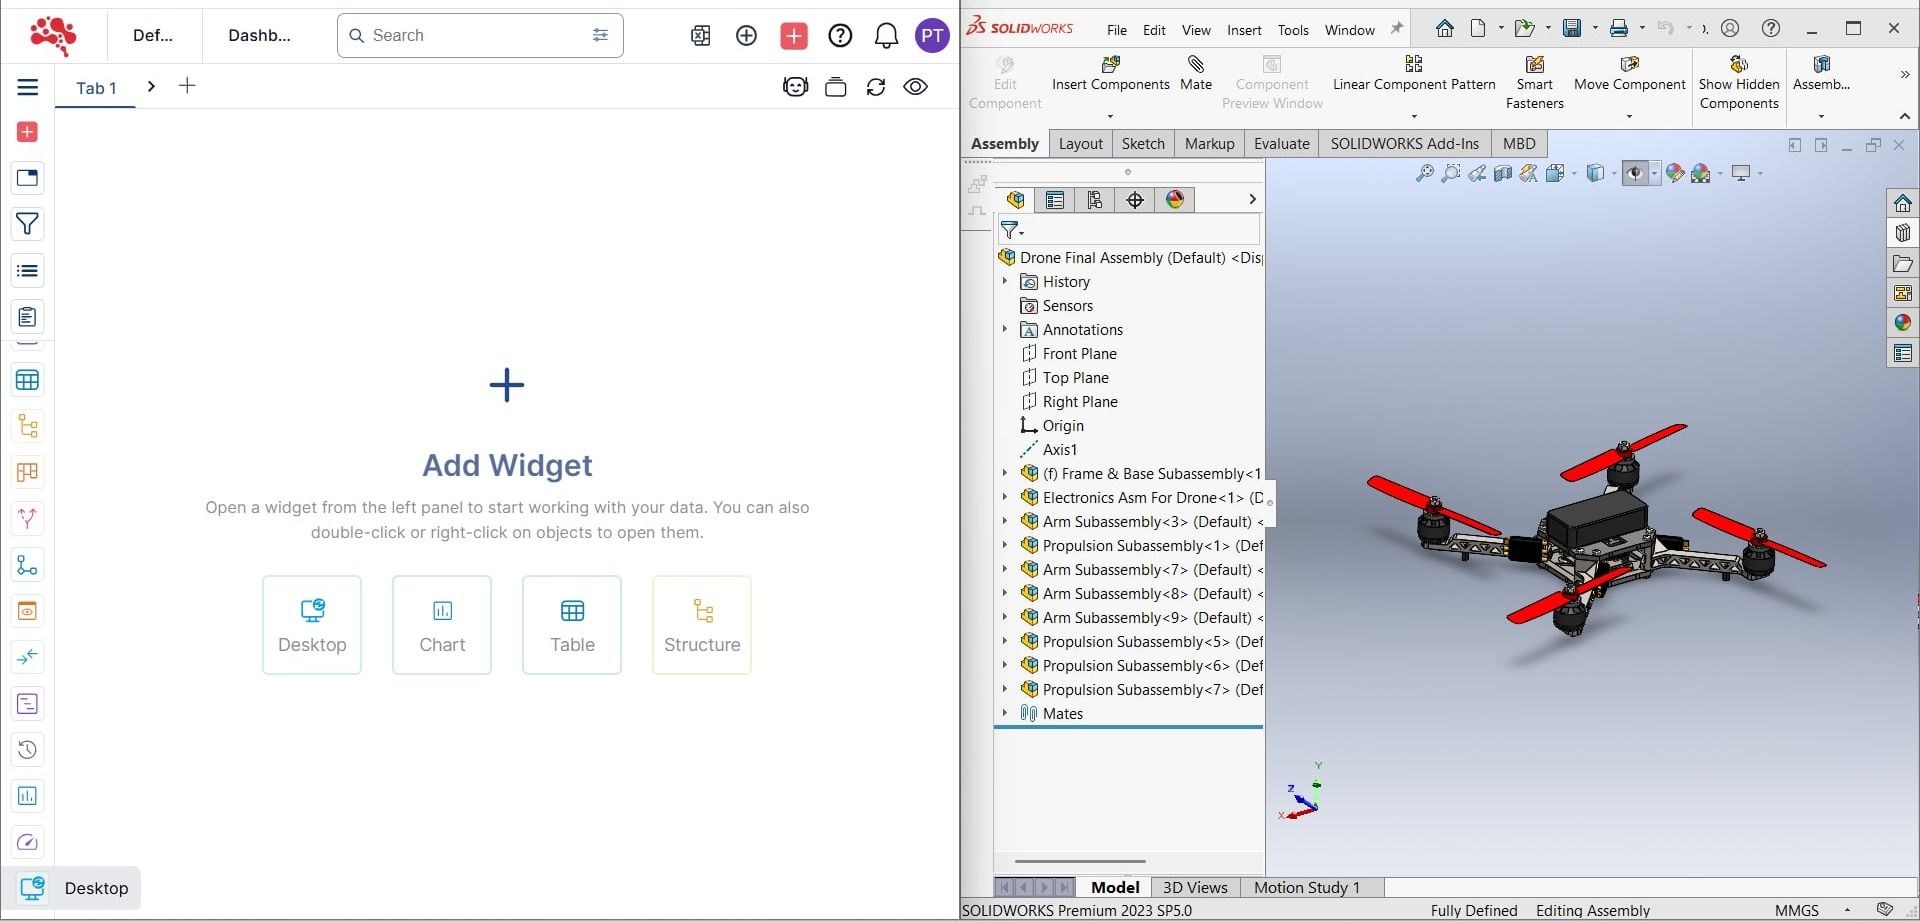This screenshot has width=1920, height=922.
Task: Open the notifications bell
Action: click(x=886, y=36)
